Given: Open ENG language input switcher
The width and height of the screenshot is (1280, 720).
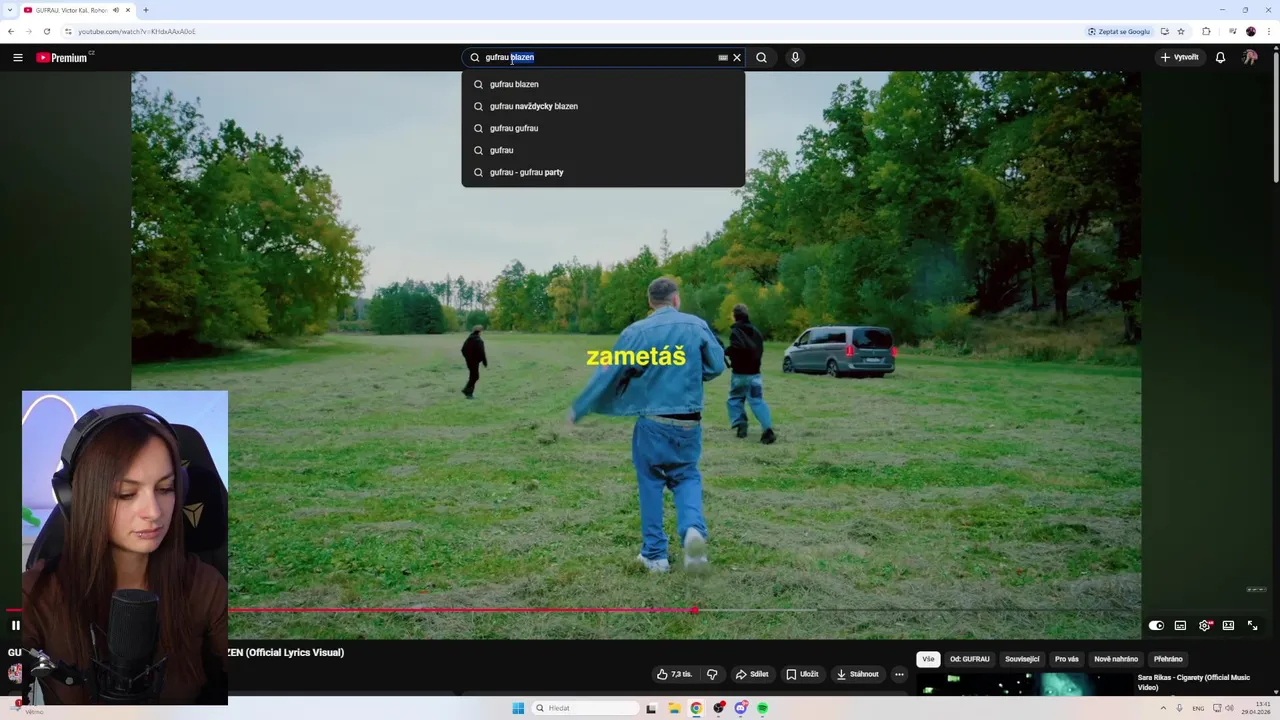Looking at the screenshot, I should 1198,708.
